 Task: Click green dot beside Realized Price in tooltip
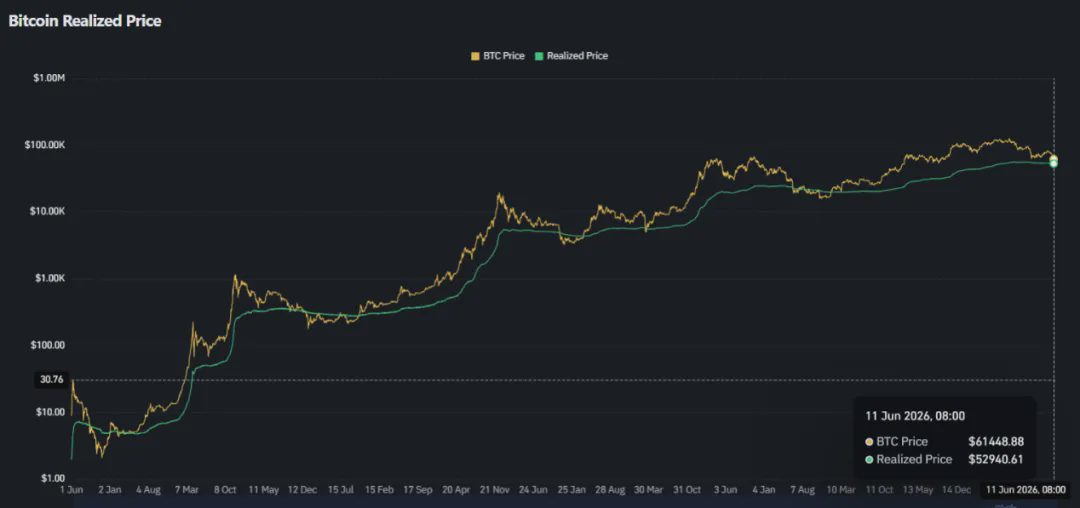pyautogui.click(x=869, y=459)
